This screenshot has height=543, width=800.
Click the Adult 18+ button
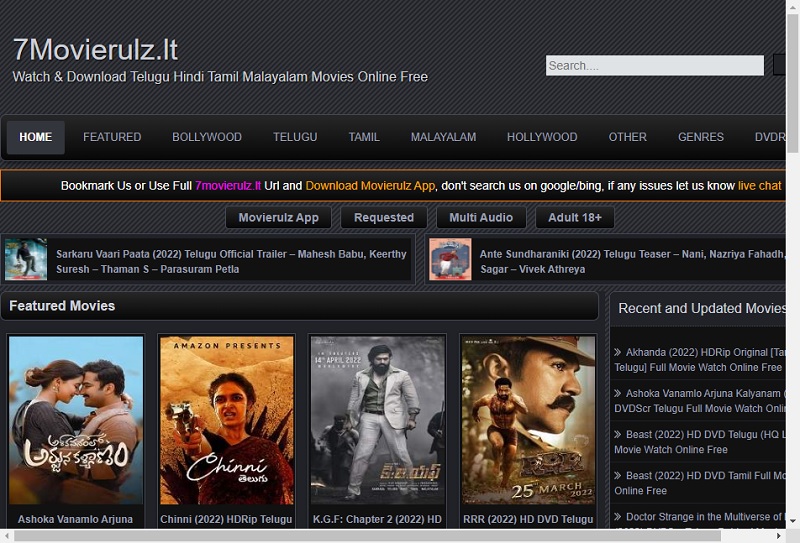(574, 218)
